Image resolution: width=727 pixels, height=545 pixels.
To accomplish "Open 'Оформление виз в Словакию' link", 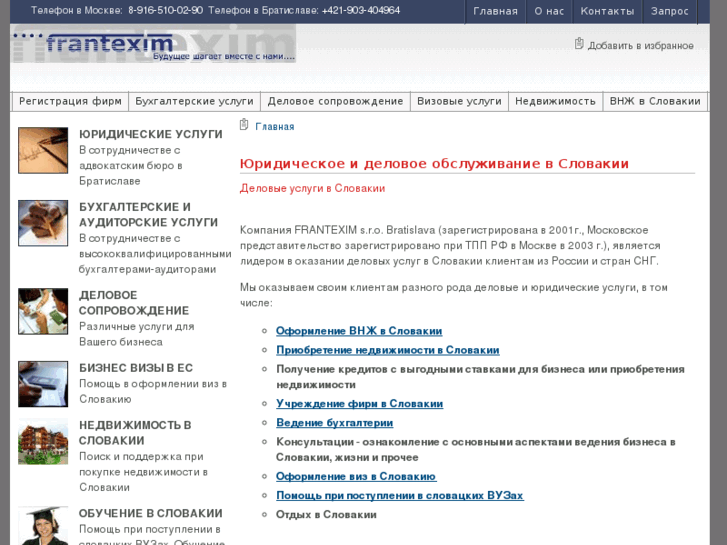I will click(356, 476).
